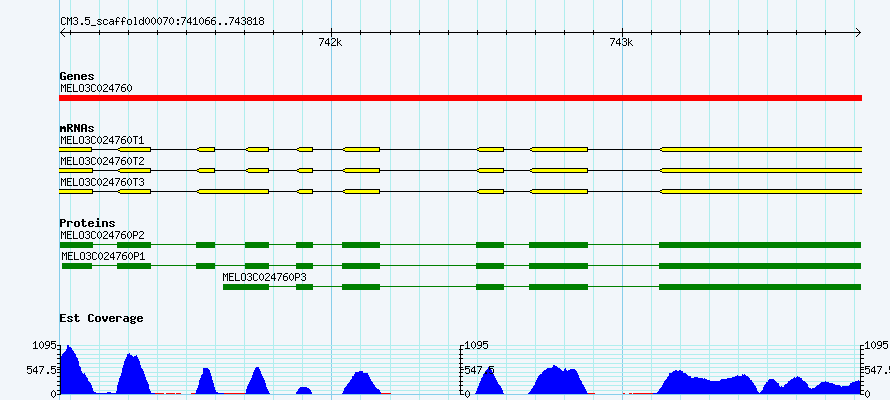This screenshot has height=400, width=890.
Task: Click the Genes track heading
Action: tap(77, 76)
